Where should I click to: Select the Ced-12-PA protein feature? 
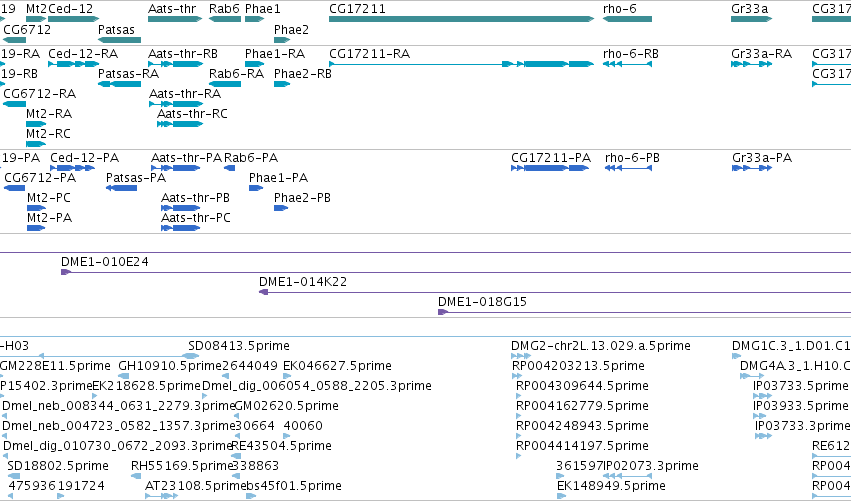(x=73, y=168)
